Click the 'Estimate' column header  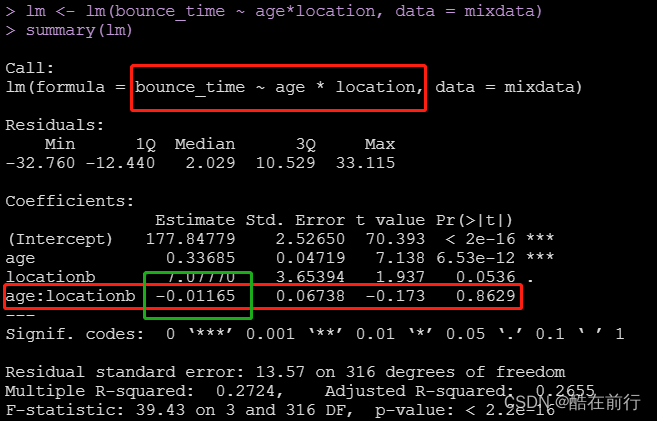tap(195, 220)
